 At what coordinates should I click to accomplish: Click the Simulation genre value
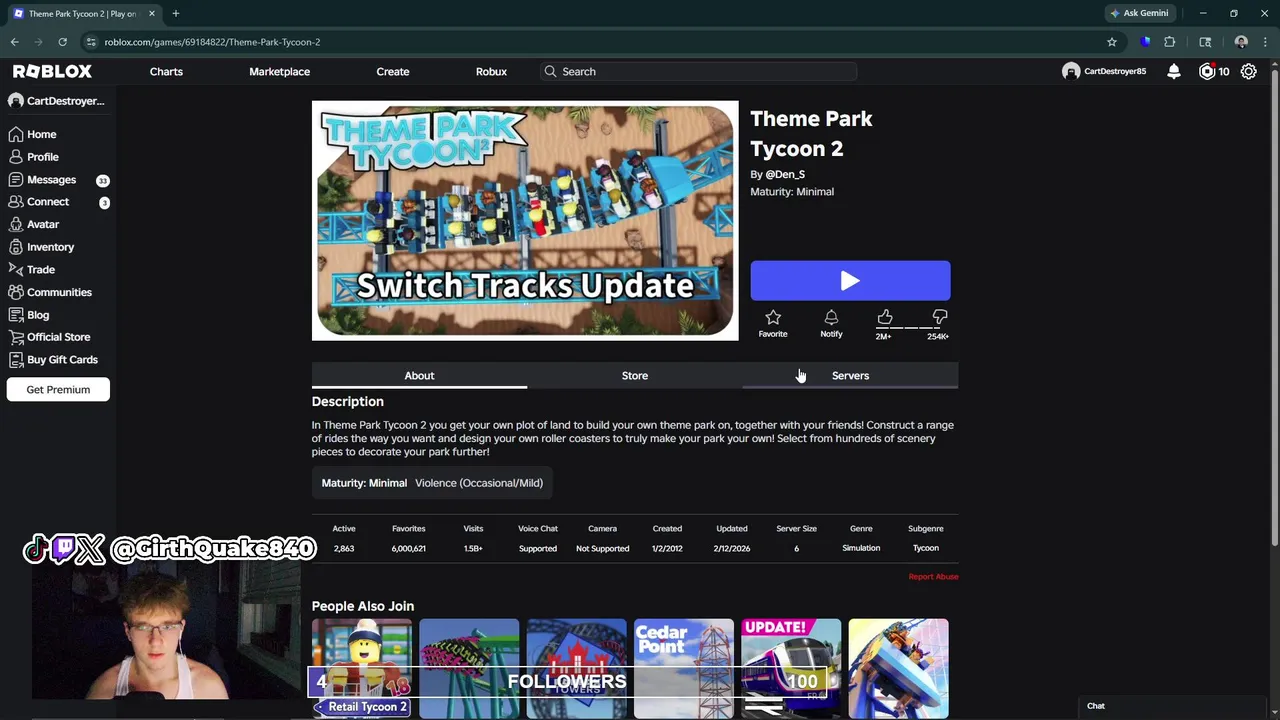861,548
